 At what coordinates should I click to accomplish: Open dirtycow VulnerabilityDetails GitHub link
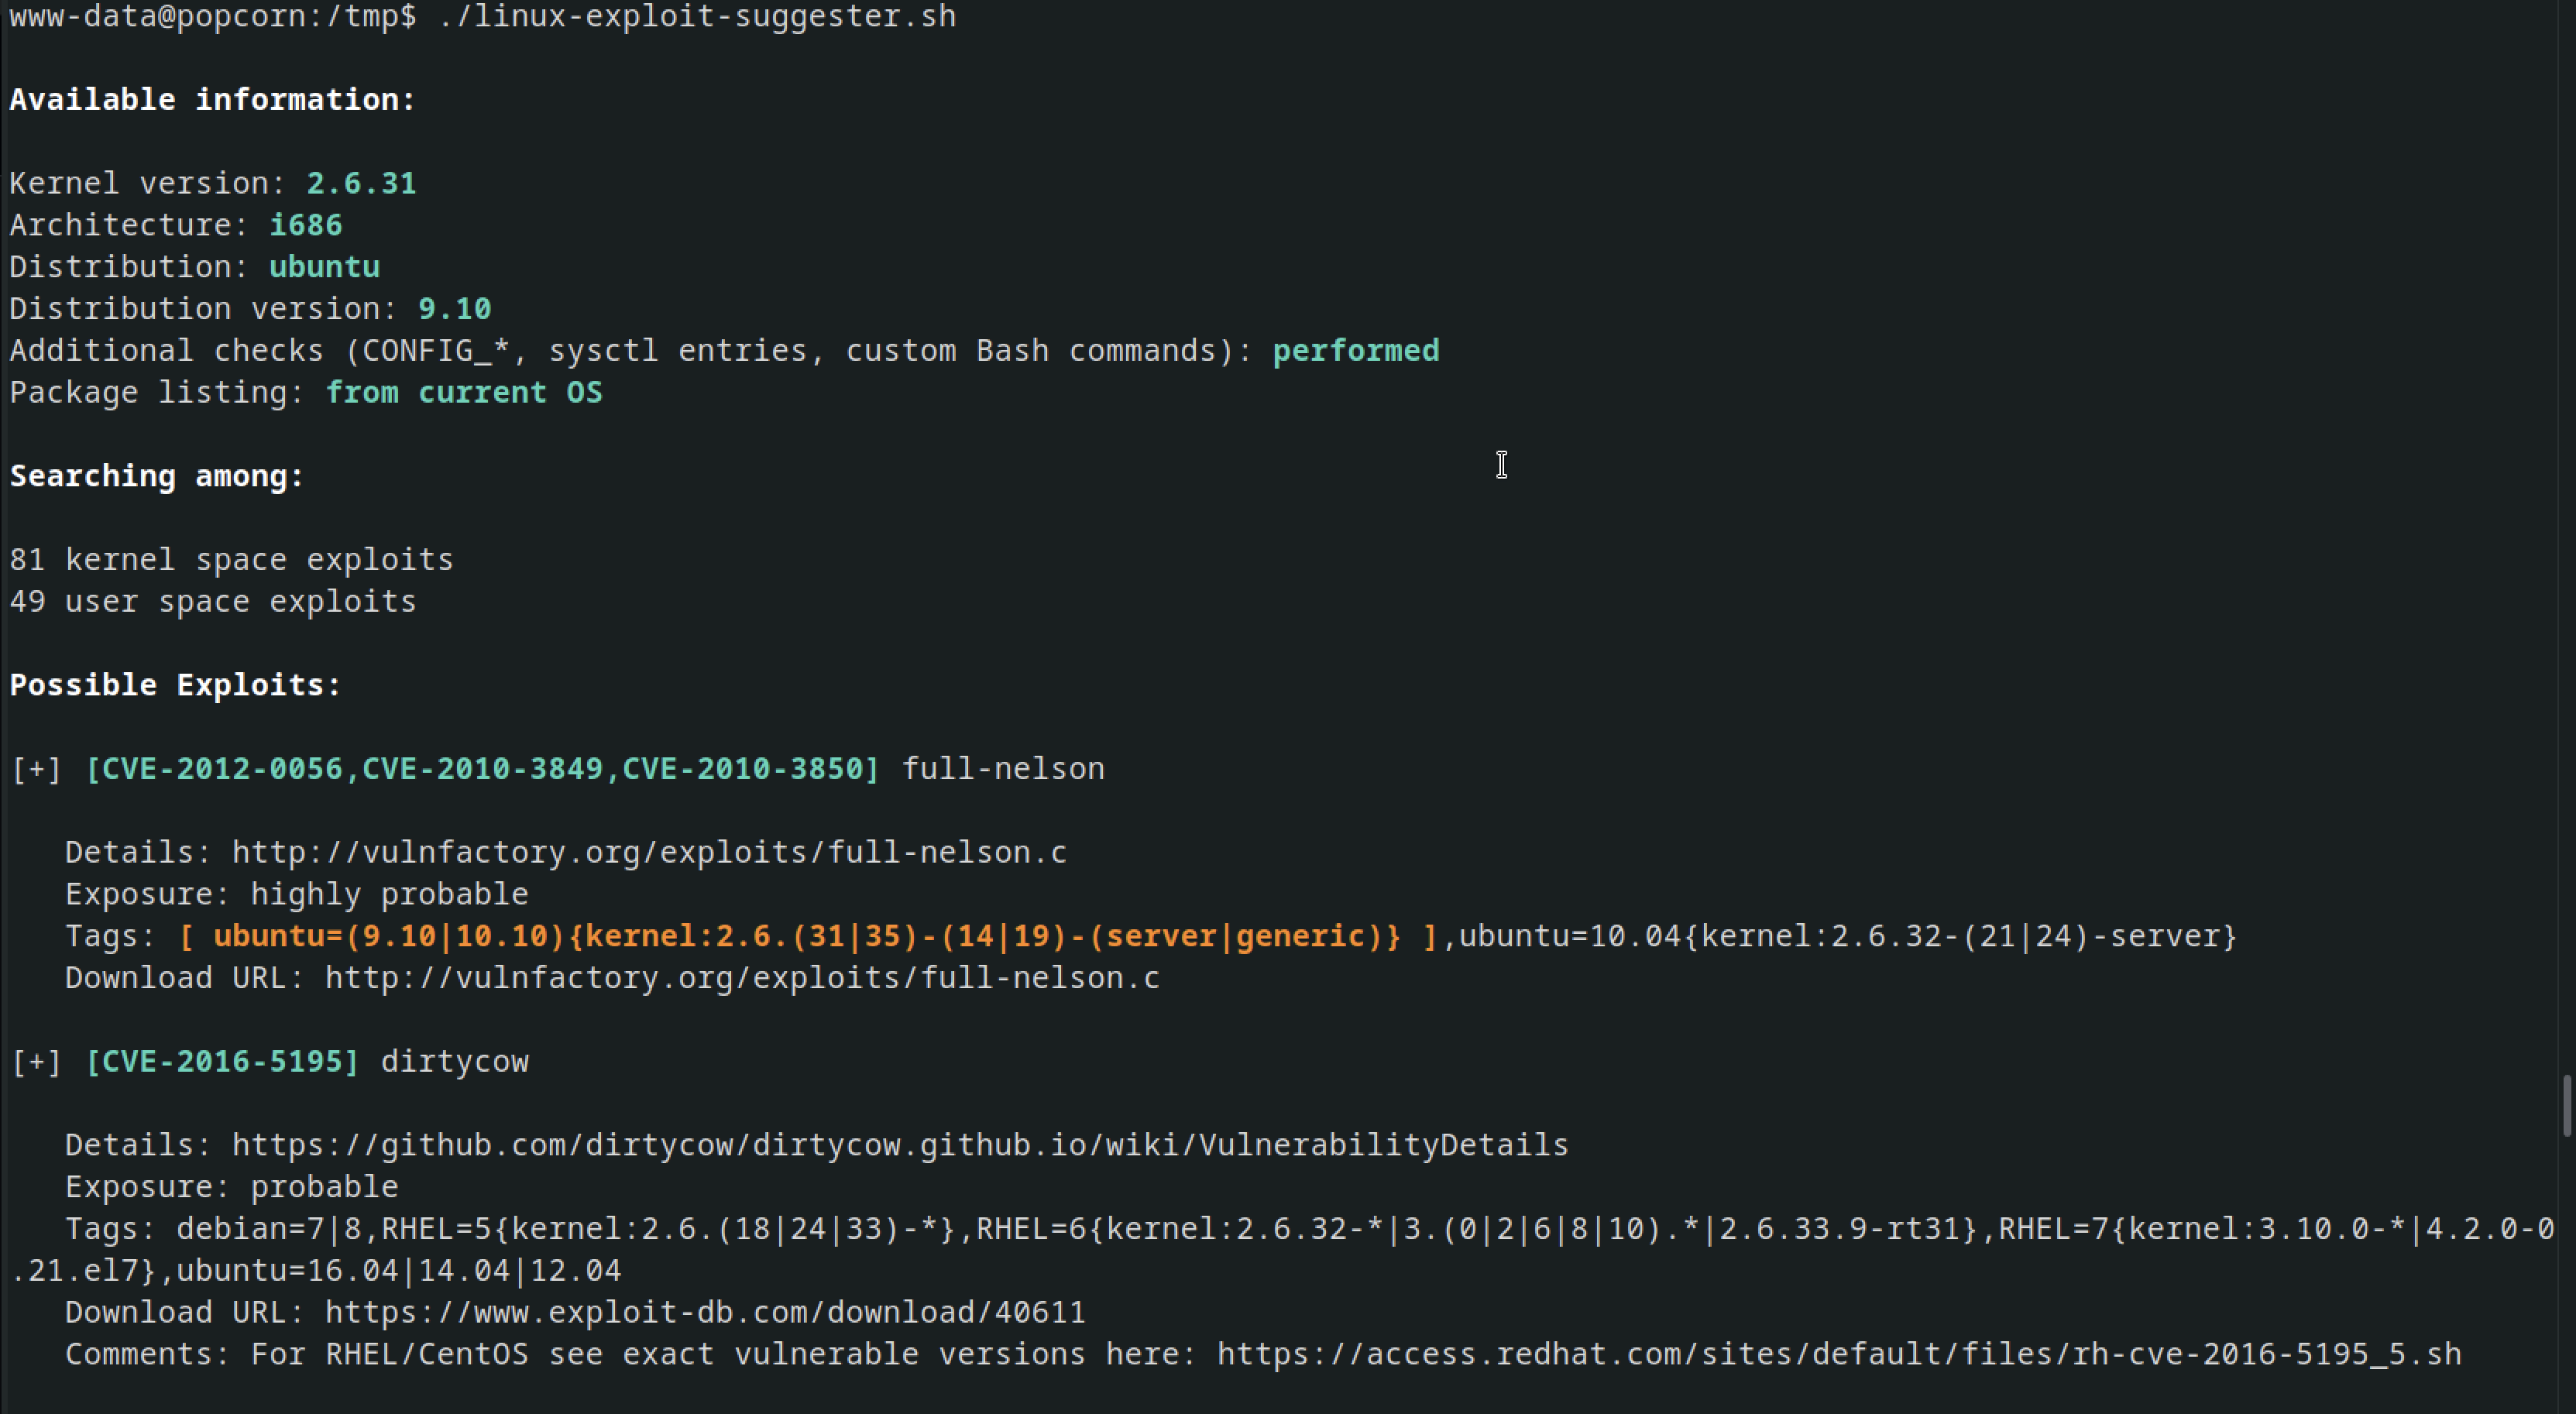[x=900, y=1146]
